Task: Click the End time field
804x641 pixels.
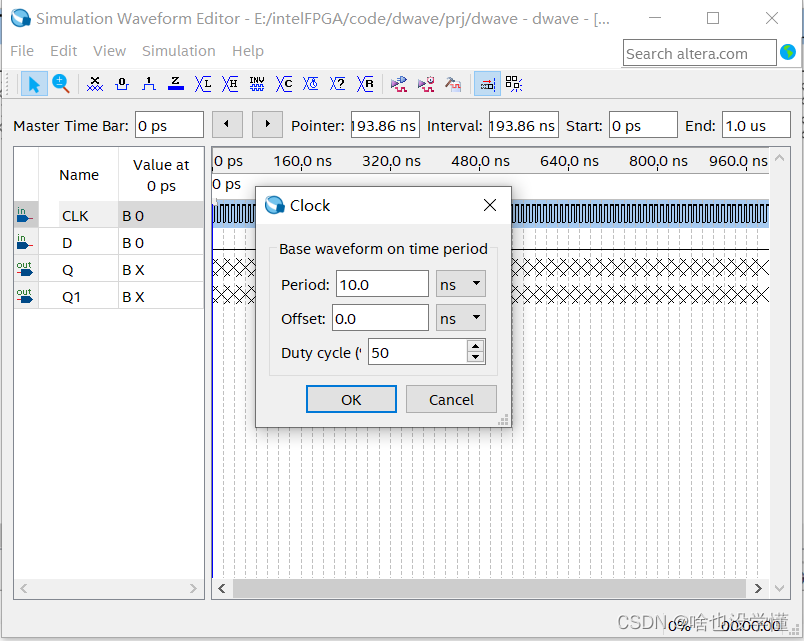Action: [x=756, y=125]
